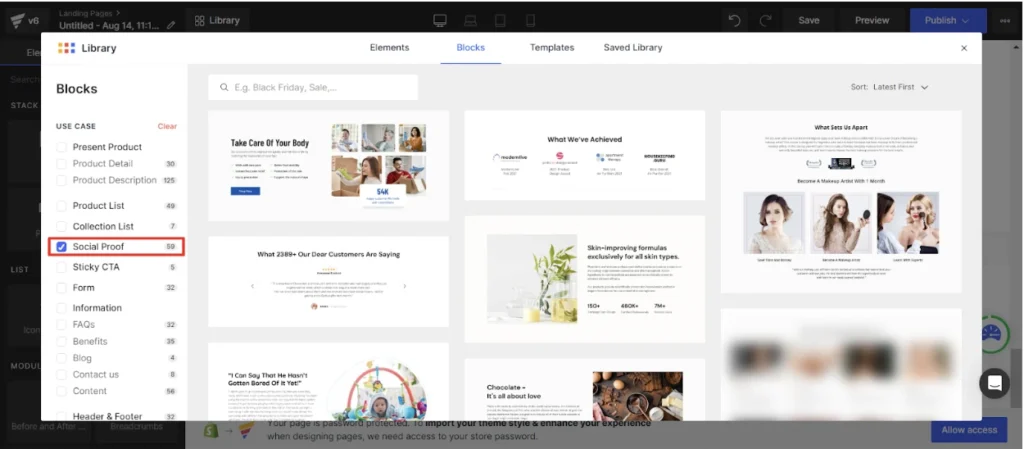The width and height of the screenshot is (1024, 449).
Task: Open the Templates tab
Action: coord(552,48)
